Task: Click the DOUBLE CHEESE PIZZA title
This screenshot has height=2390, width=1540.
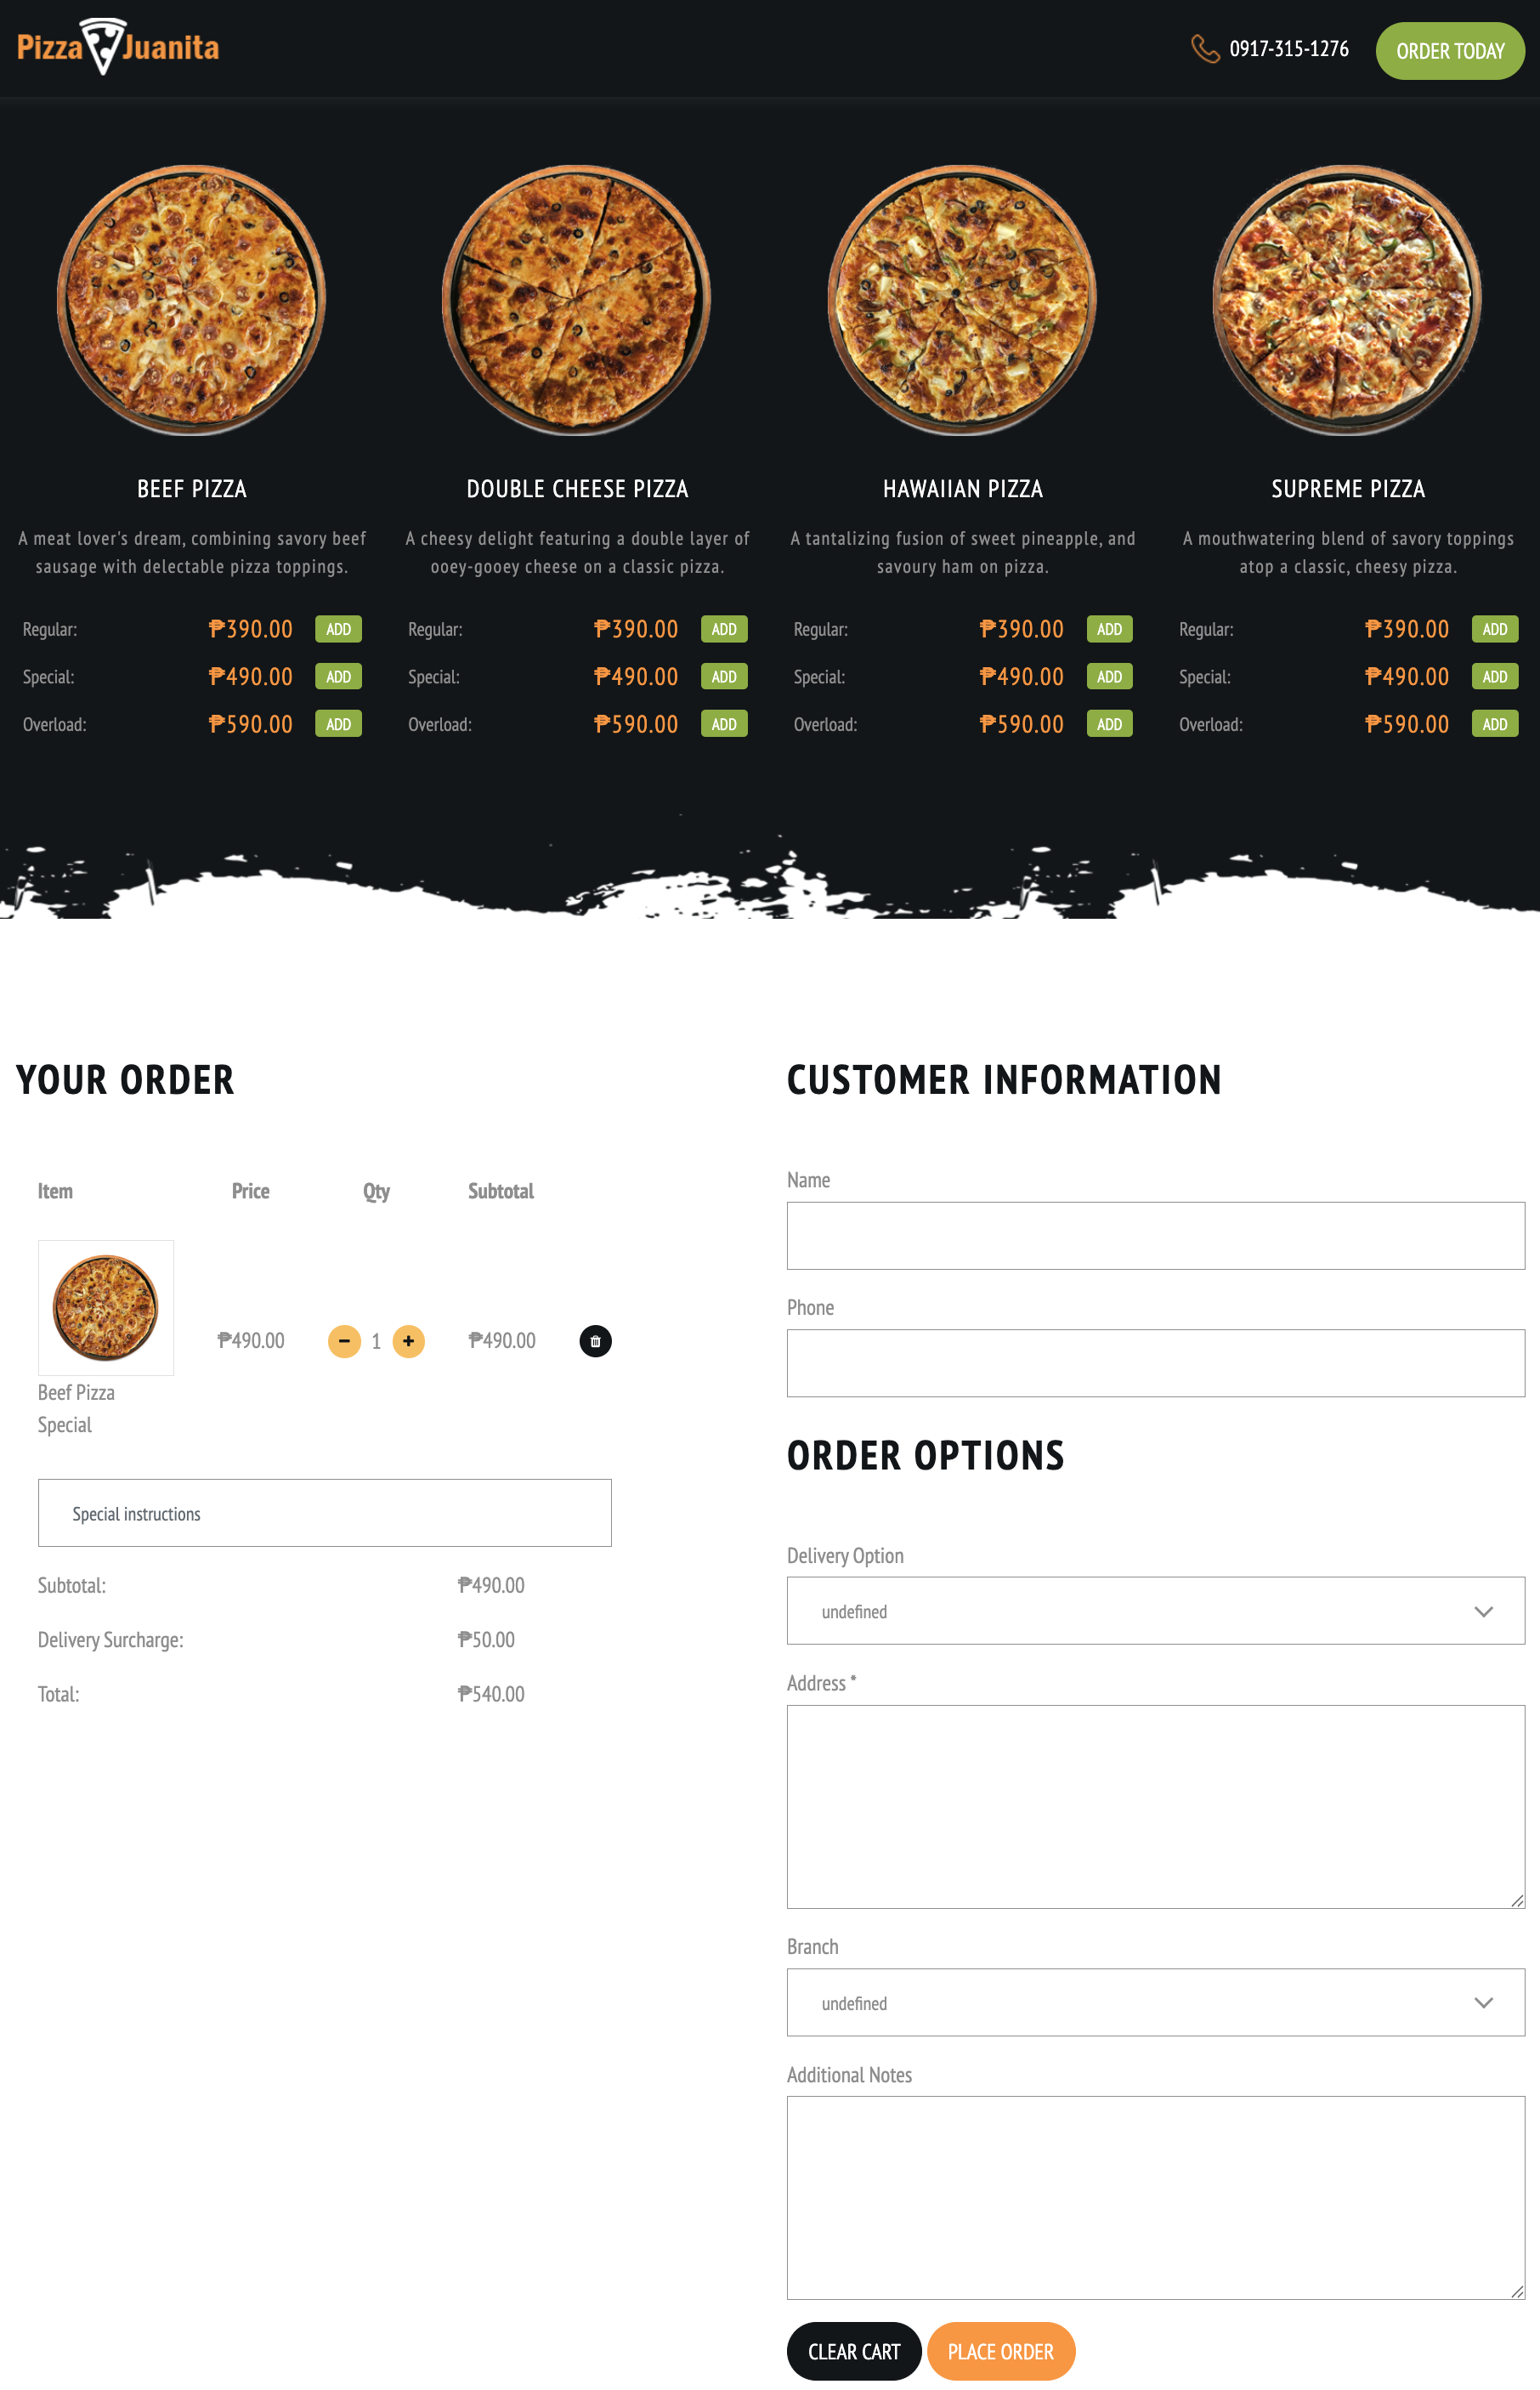Action: [x=577, y=489]
